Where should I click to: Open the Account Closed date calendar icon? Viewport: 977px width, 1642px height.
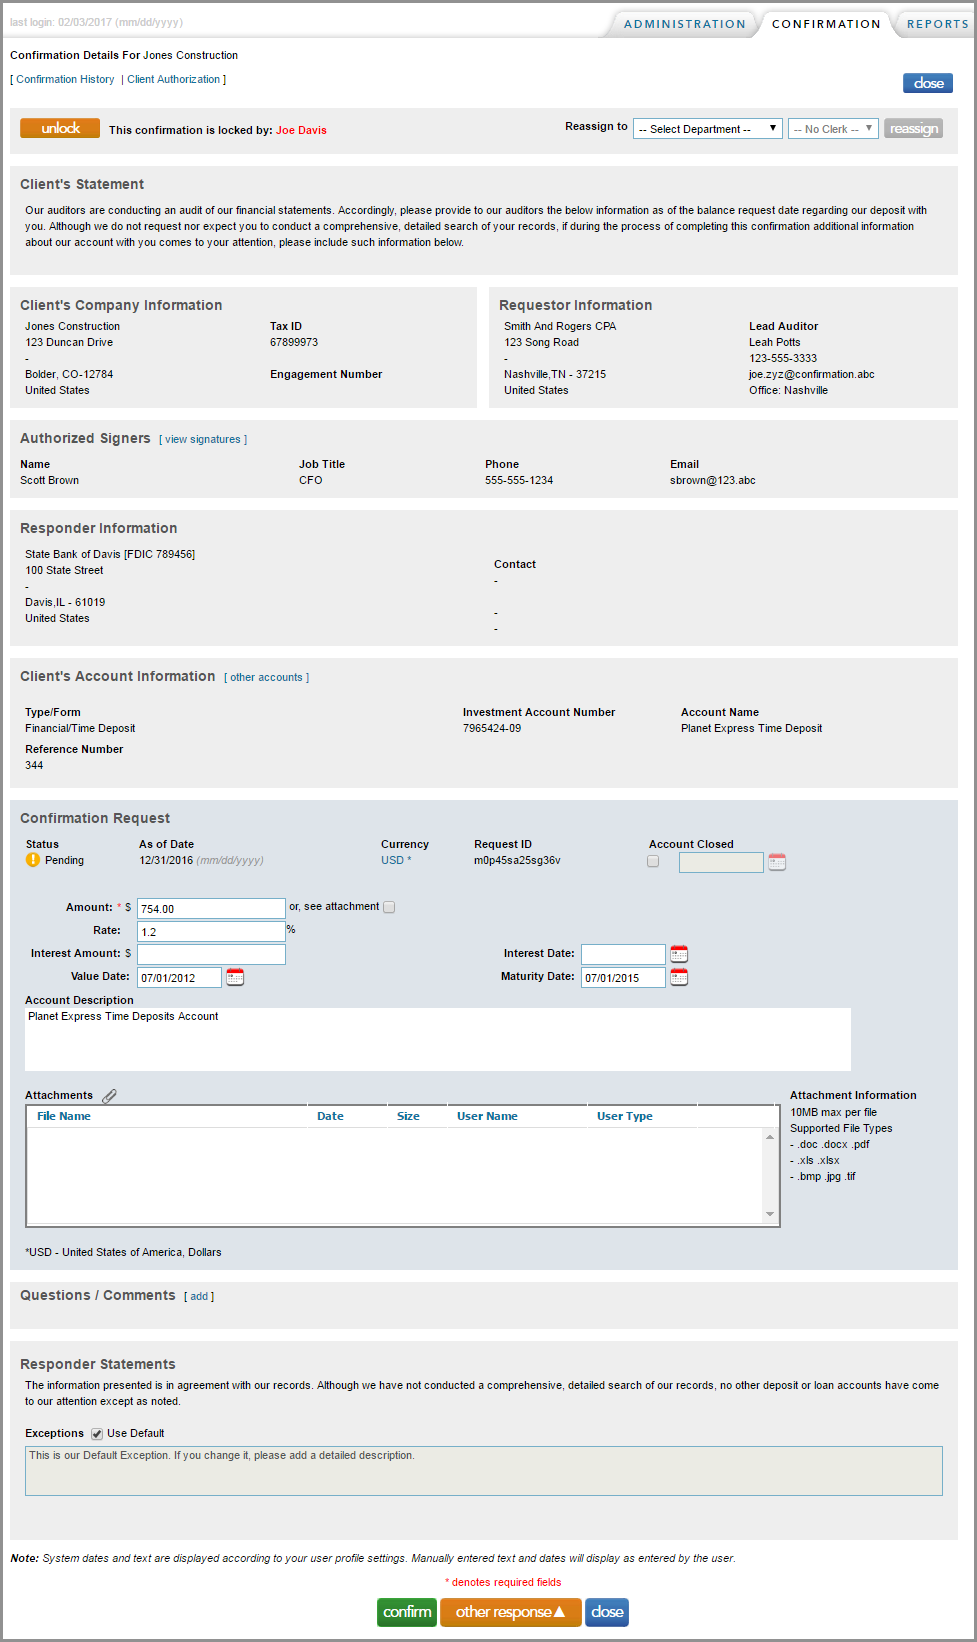[x=777, y=862]
